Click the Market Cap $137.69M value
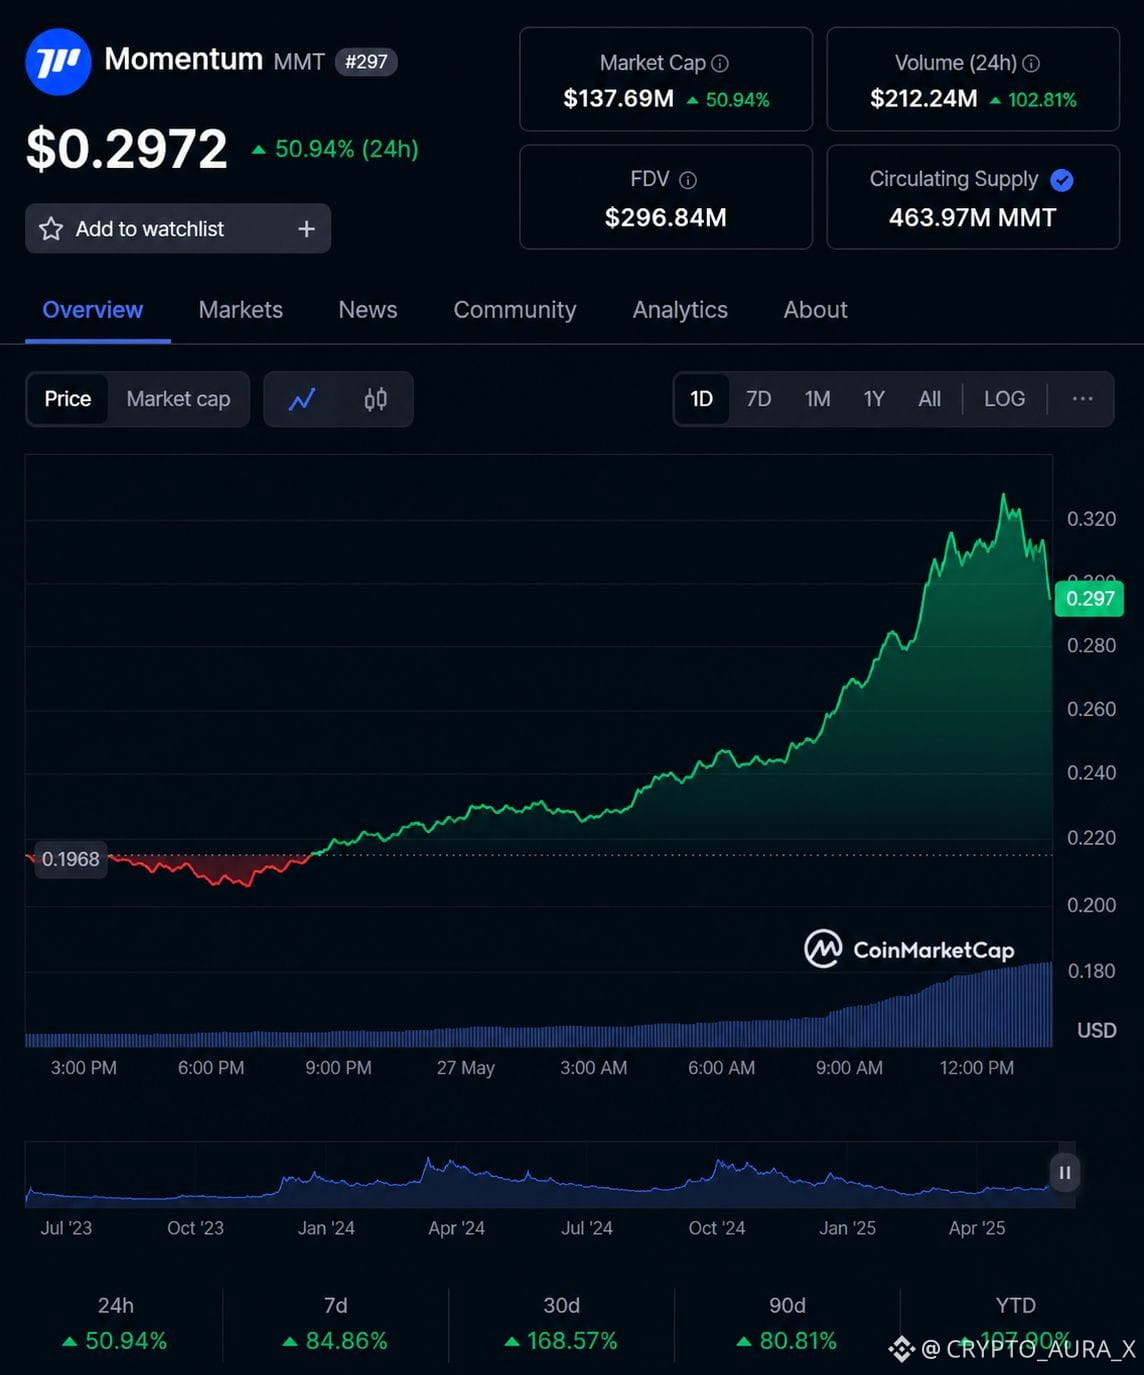Viewport: 1144px width, 1375px height. coord(618,99)
